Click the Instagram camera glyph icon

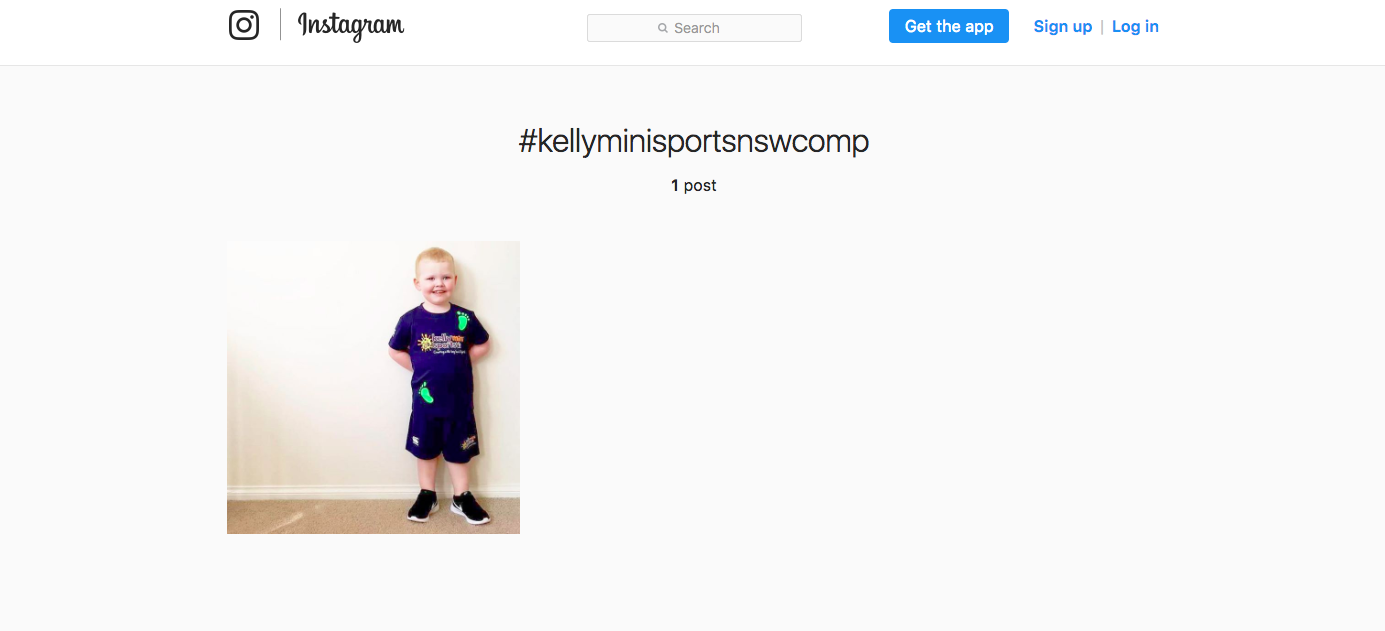pos(244,25)
